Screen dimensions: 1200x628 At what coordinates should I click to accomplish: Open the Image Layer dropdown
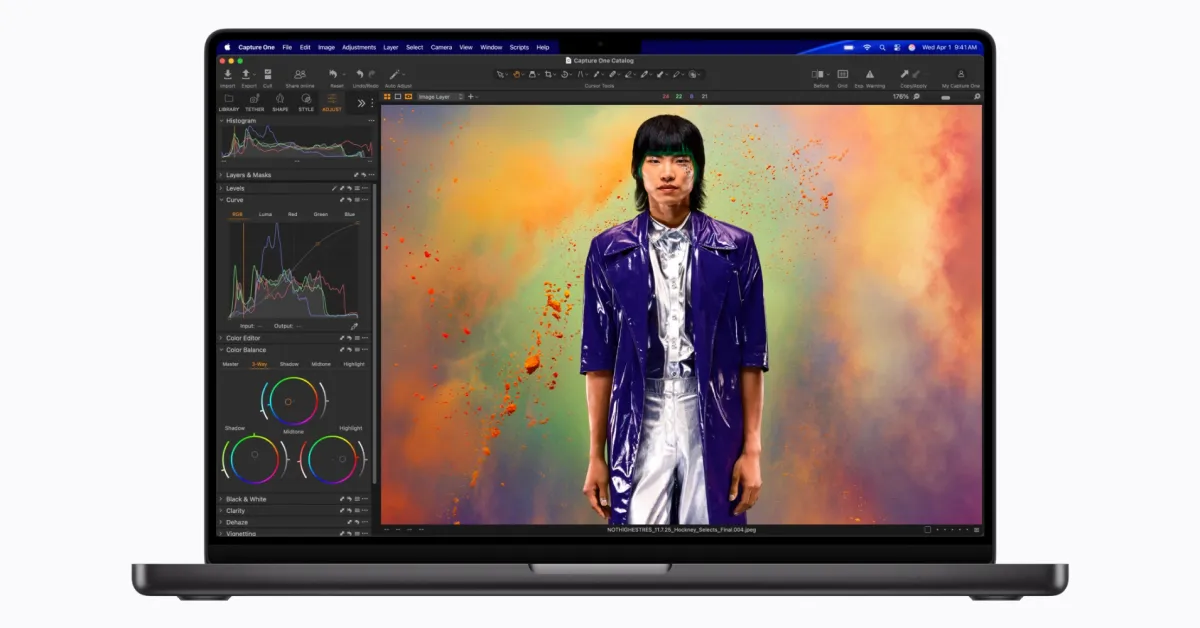click(440, 97)
